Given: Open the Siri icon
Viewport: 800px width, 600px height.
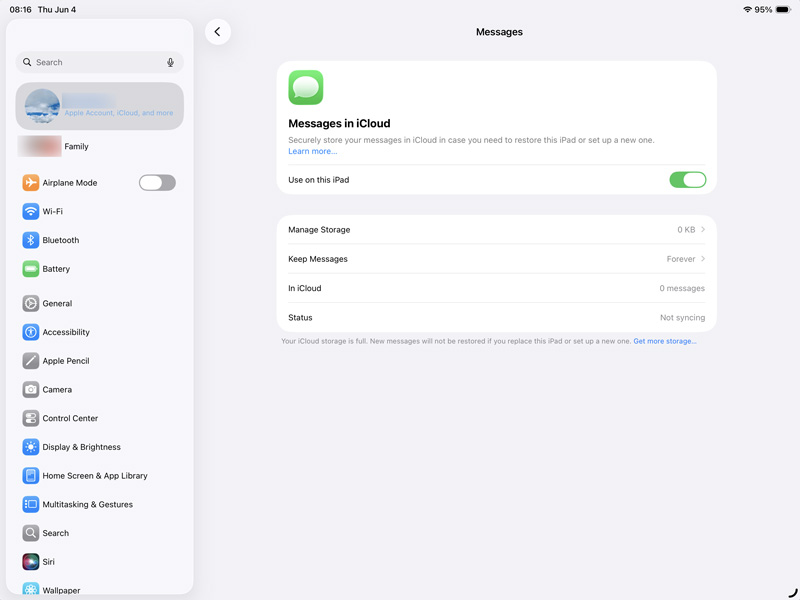Looking at the screenshot, I should tap(31, 562).
